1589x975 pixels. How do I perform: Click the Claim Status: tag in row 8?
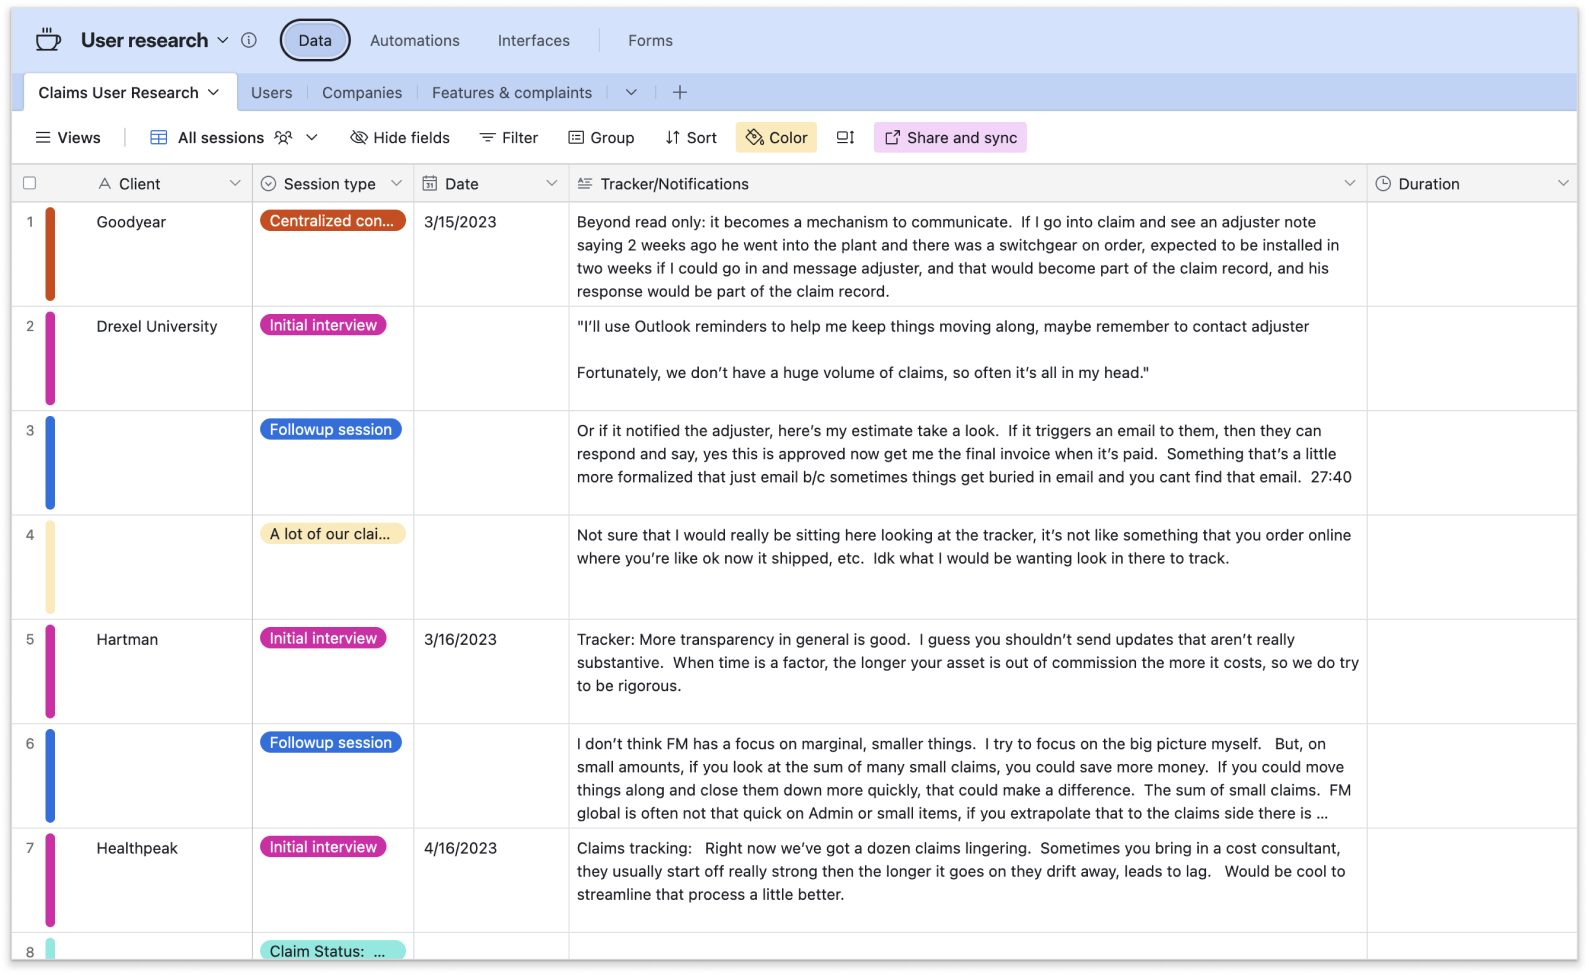tap(333, 950)
